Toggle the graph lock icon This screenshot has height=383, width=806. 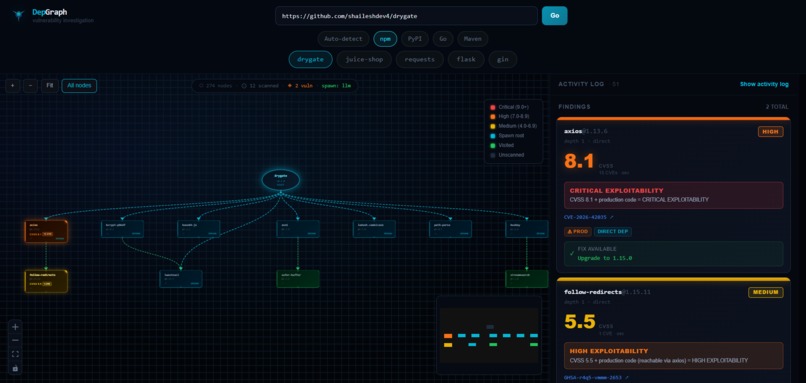(15, 368)
